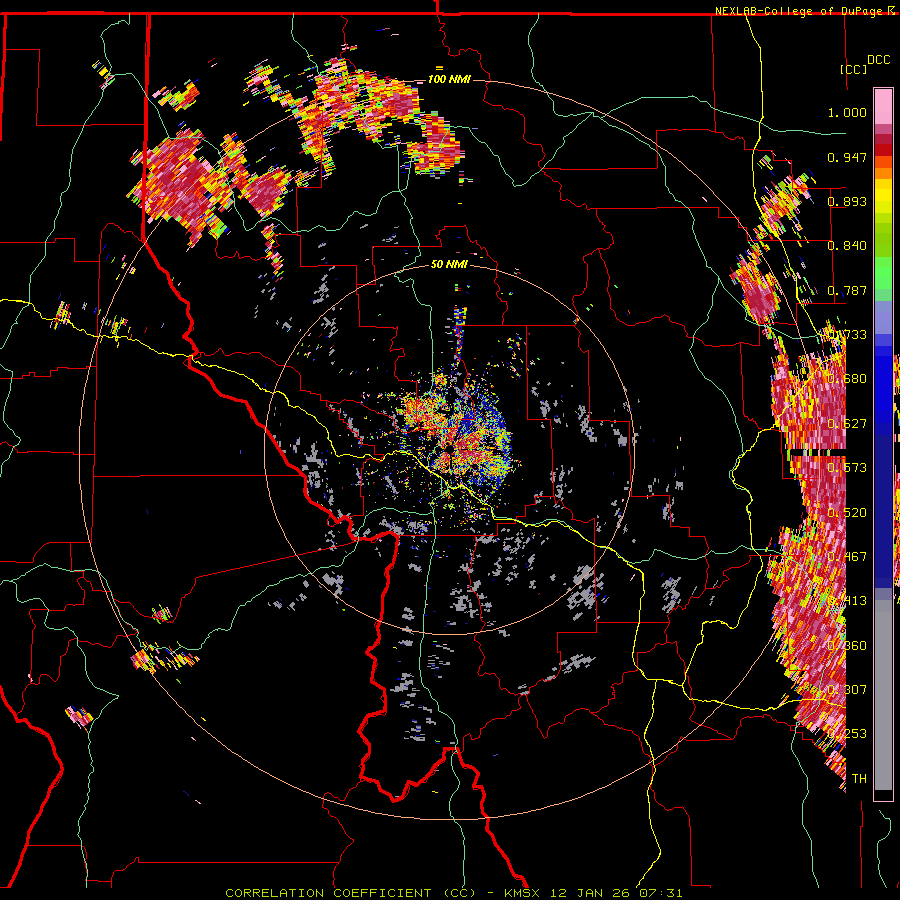This screenshot has width=900, height=900.
Task: Click the 0.840 scale value
Action: click(847, 246)
